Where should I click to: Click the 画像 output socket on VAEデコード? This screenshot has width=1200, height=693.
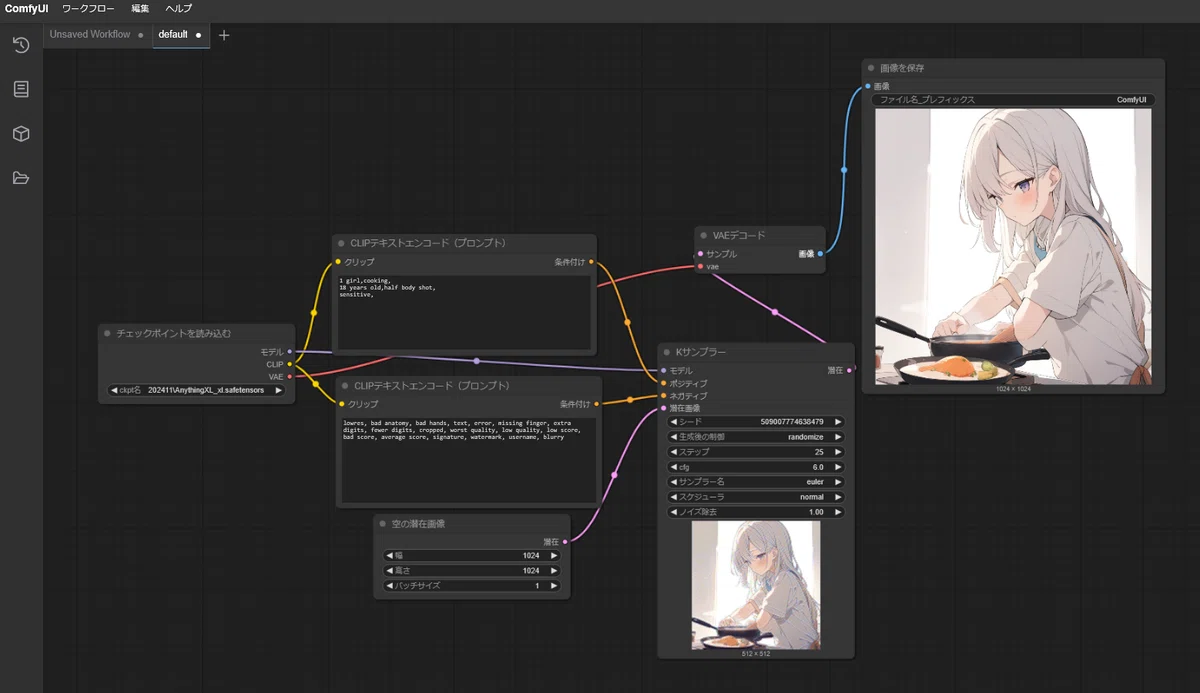[820, 254]
